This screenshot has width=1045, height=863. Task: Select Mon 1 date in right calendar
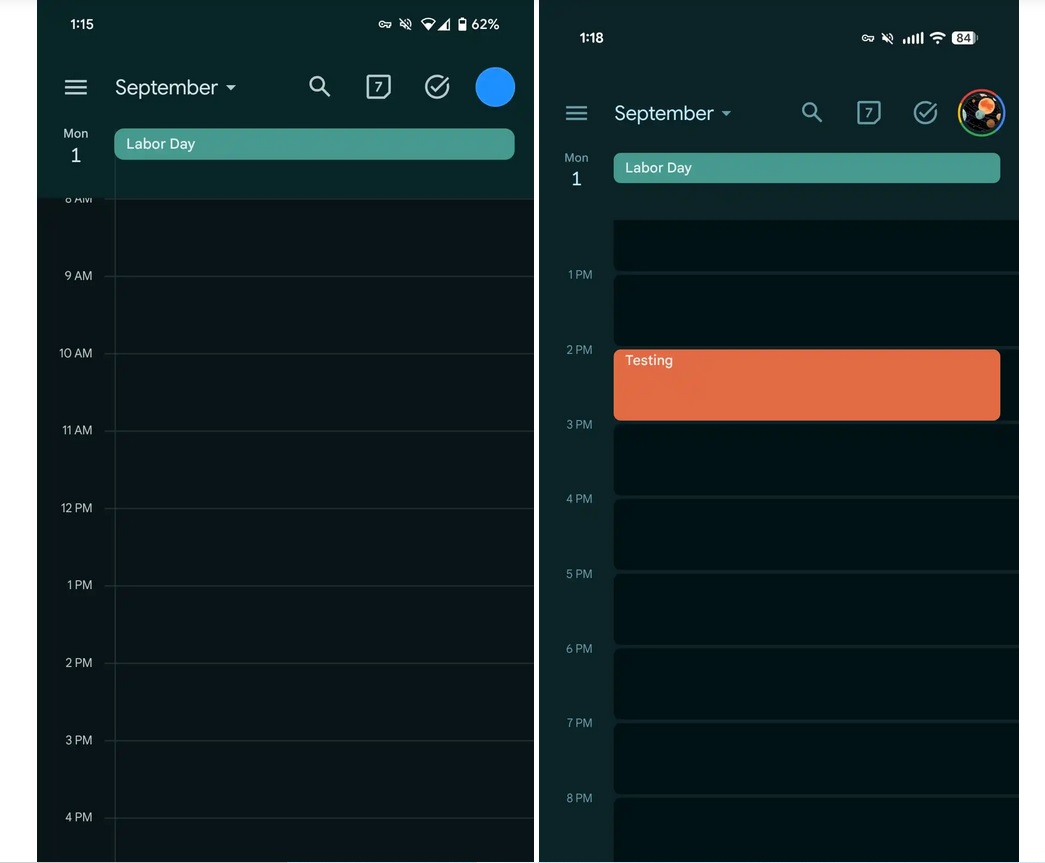[x=576, y=170]
